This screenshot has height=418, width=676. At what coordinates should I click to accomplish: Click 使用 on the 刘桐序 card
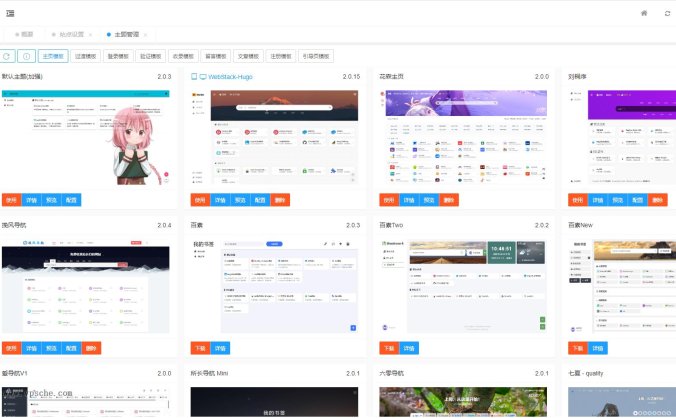pyautogui.click(x=578, y=200)
